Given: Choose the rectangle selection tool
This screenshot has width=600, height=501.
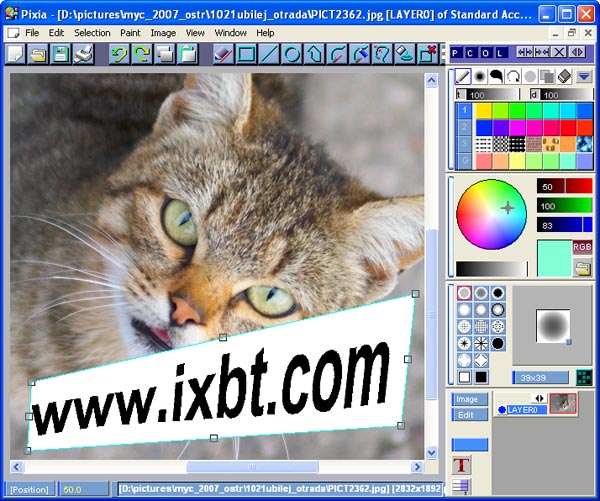Looking at the screenshot, I should (x=246, y=54).
